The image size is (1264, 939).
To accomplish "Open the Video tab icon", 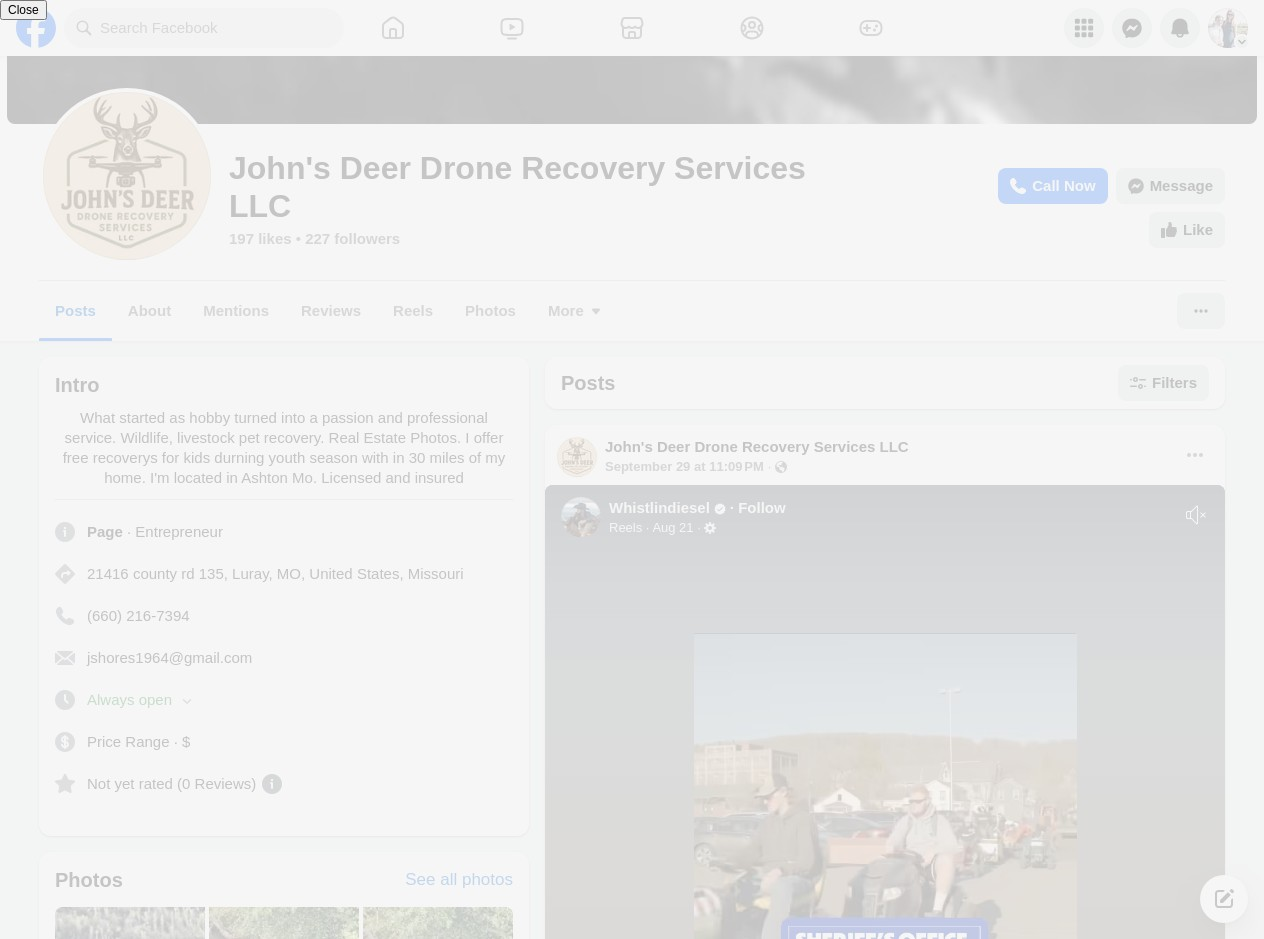I will (512, 27).
